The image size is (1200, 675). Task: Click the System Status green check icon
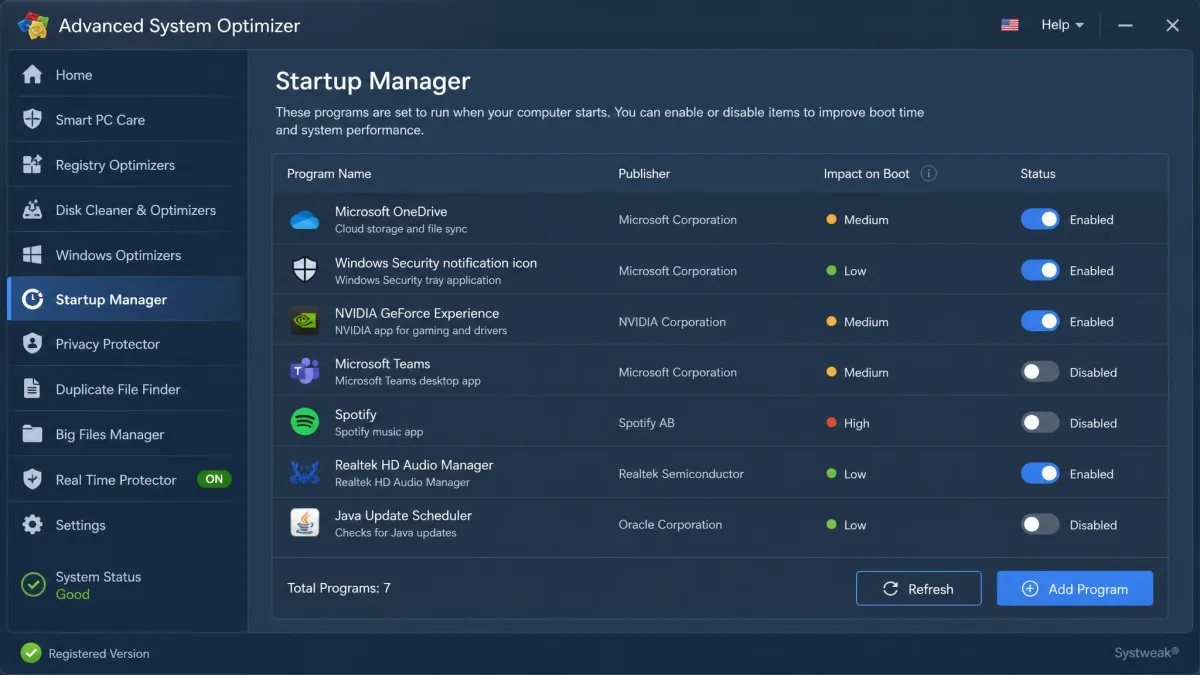pos(33,584)
